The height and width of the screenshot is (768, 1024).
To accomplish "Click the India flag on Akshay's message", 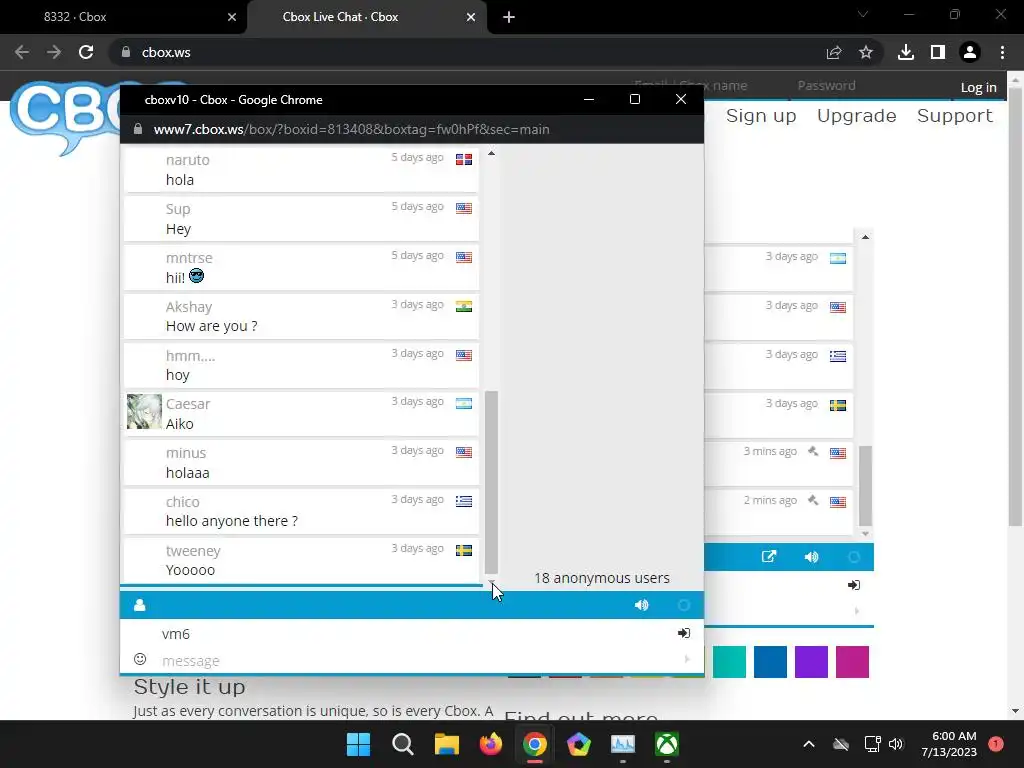I will pos(464,306).
